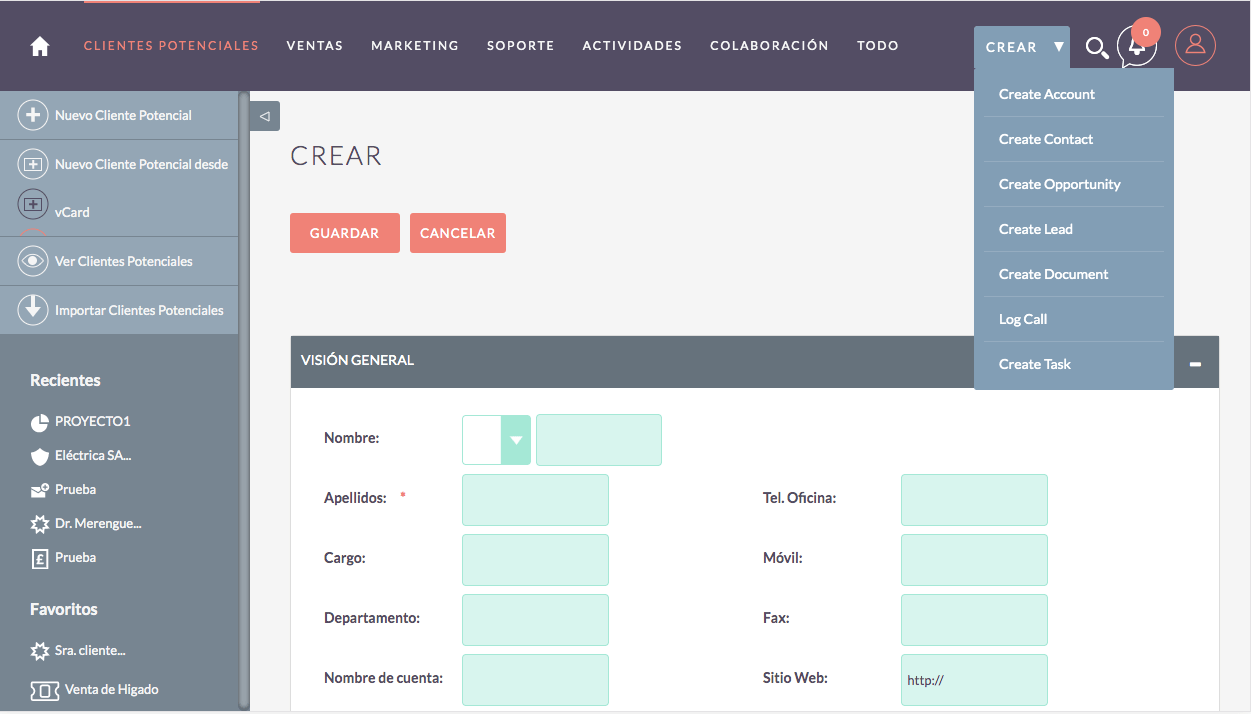Screen dimensions: 1251x714
Task: Toggle the CREAR dropdown menu
Action: [x=1022, y=47]
